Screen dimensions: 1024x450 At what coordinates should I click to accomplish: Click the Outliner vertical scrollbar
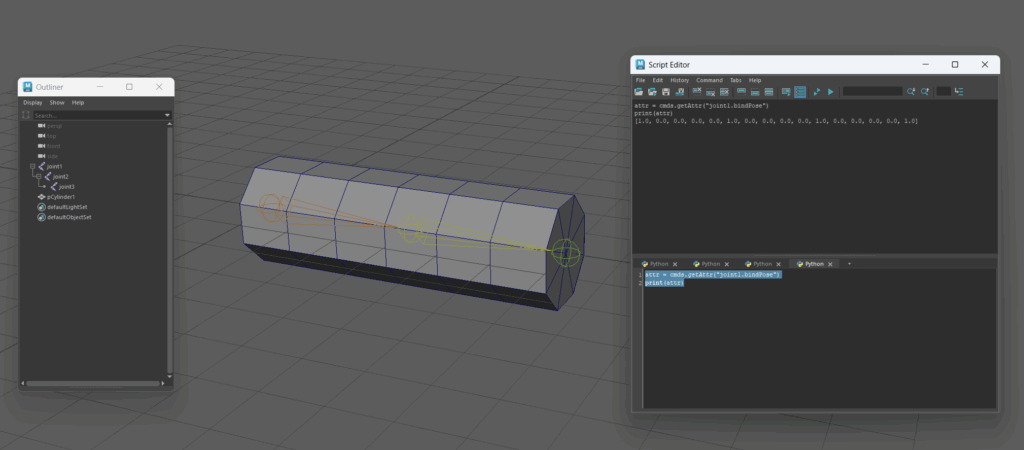(x=169, y=250)
